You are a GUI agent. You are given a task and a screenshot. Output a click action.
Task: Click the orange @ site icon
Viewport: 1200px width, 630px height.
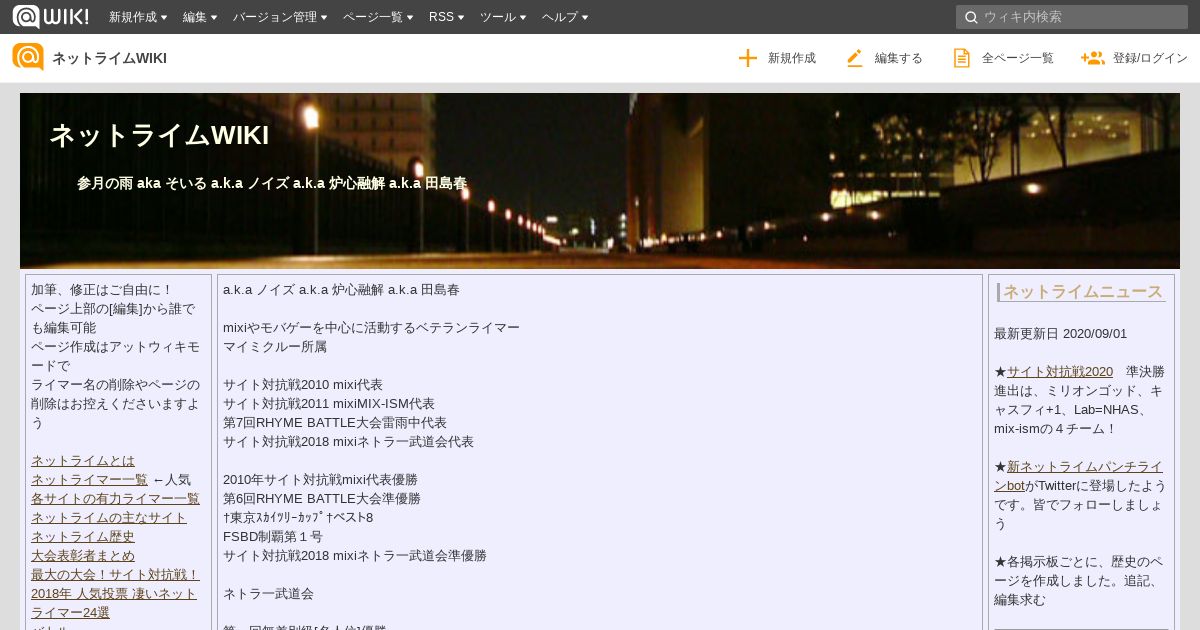(x=28, y=57)
